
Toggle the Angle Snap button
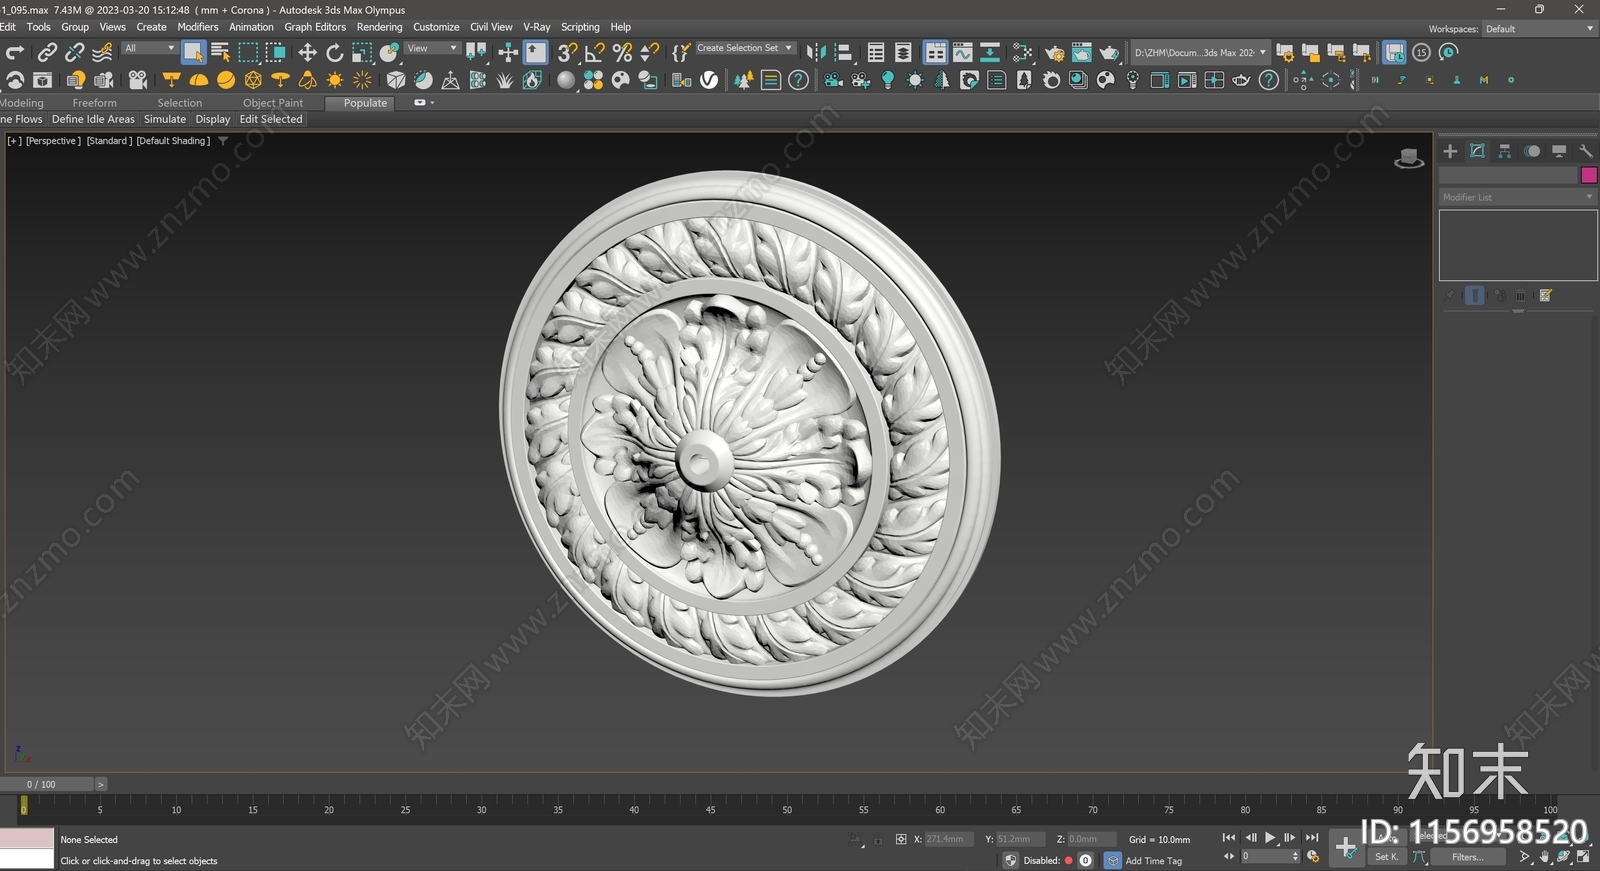[x=594, y=52]
